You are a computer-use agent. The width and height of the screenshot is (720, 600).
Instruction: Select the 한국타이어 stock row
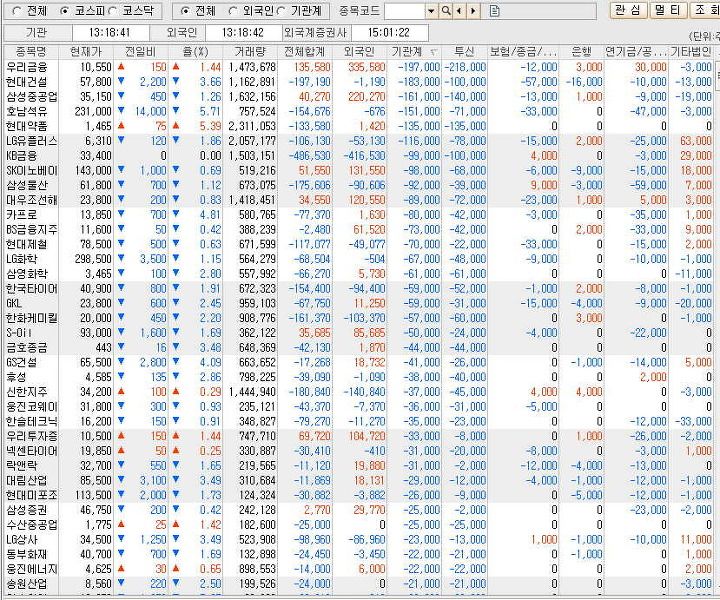pos(358,289)
